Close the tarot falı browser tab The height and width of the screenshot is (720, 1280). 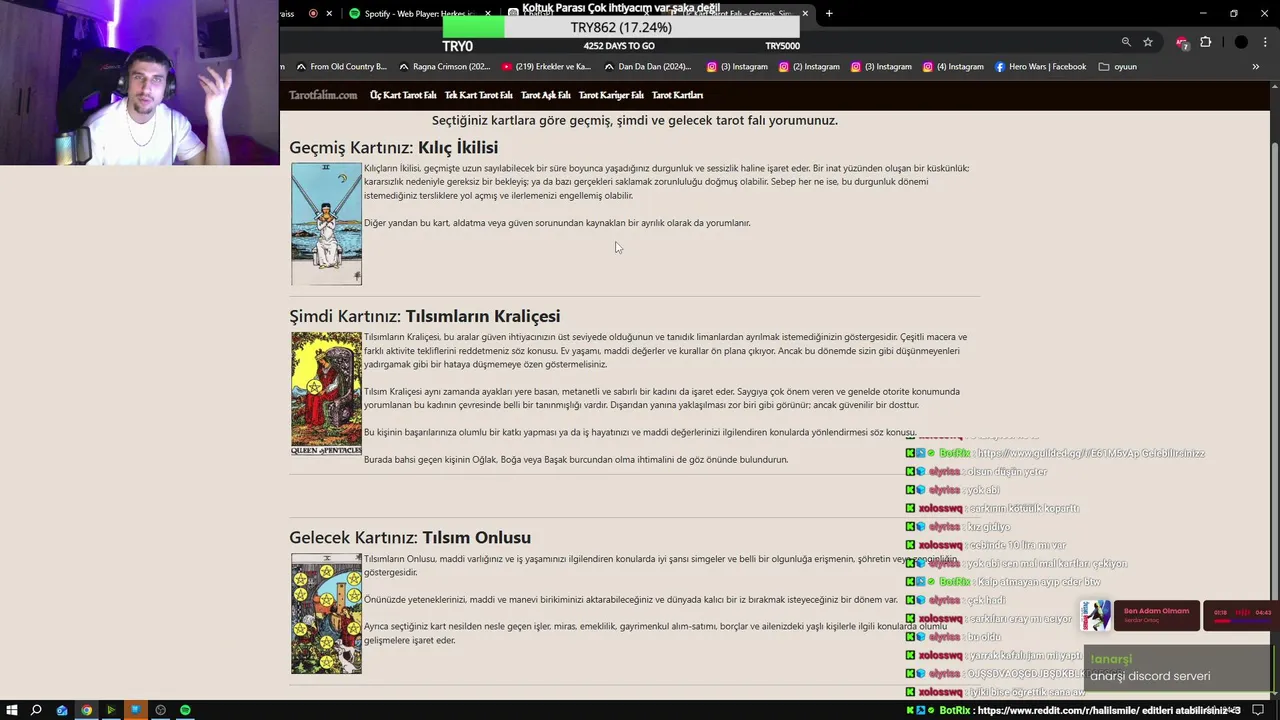tap(805, 14)
